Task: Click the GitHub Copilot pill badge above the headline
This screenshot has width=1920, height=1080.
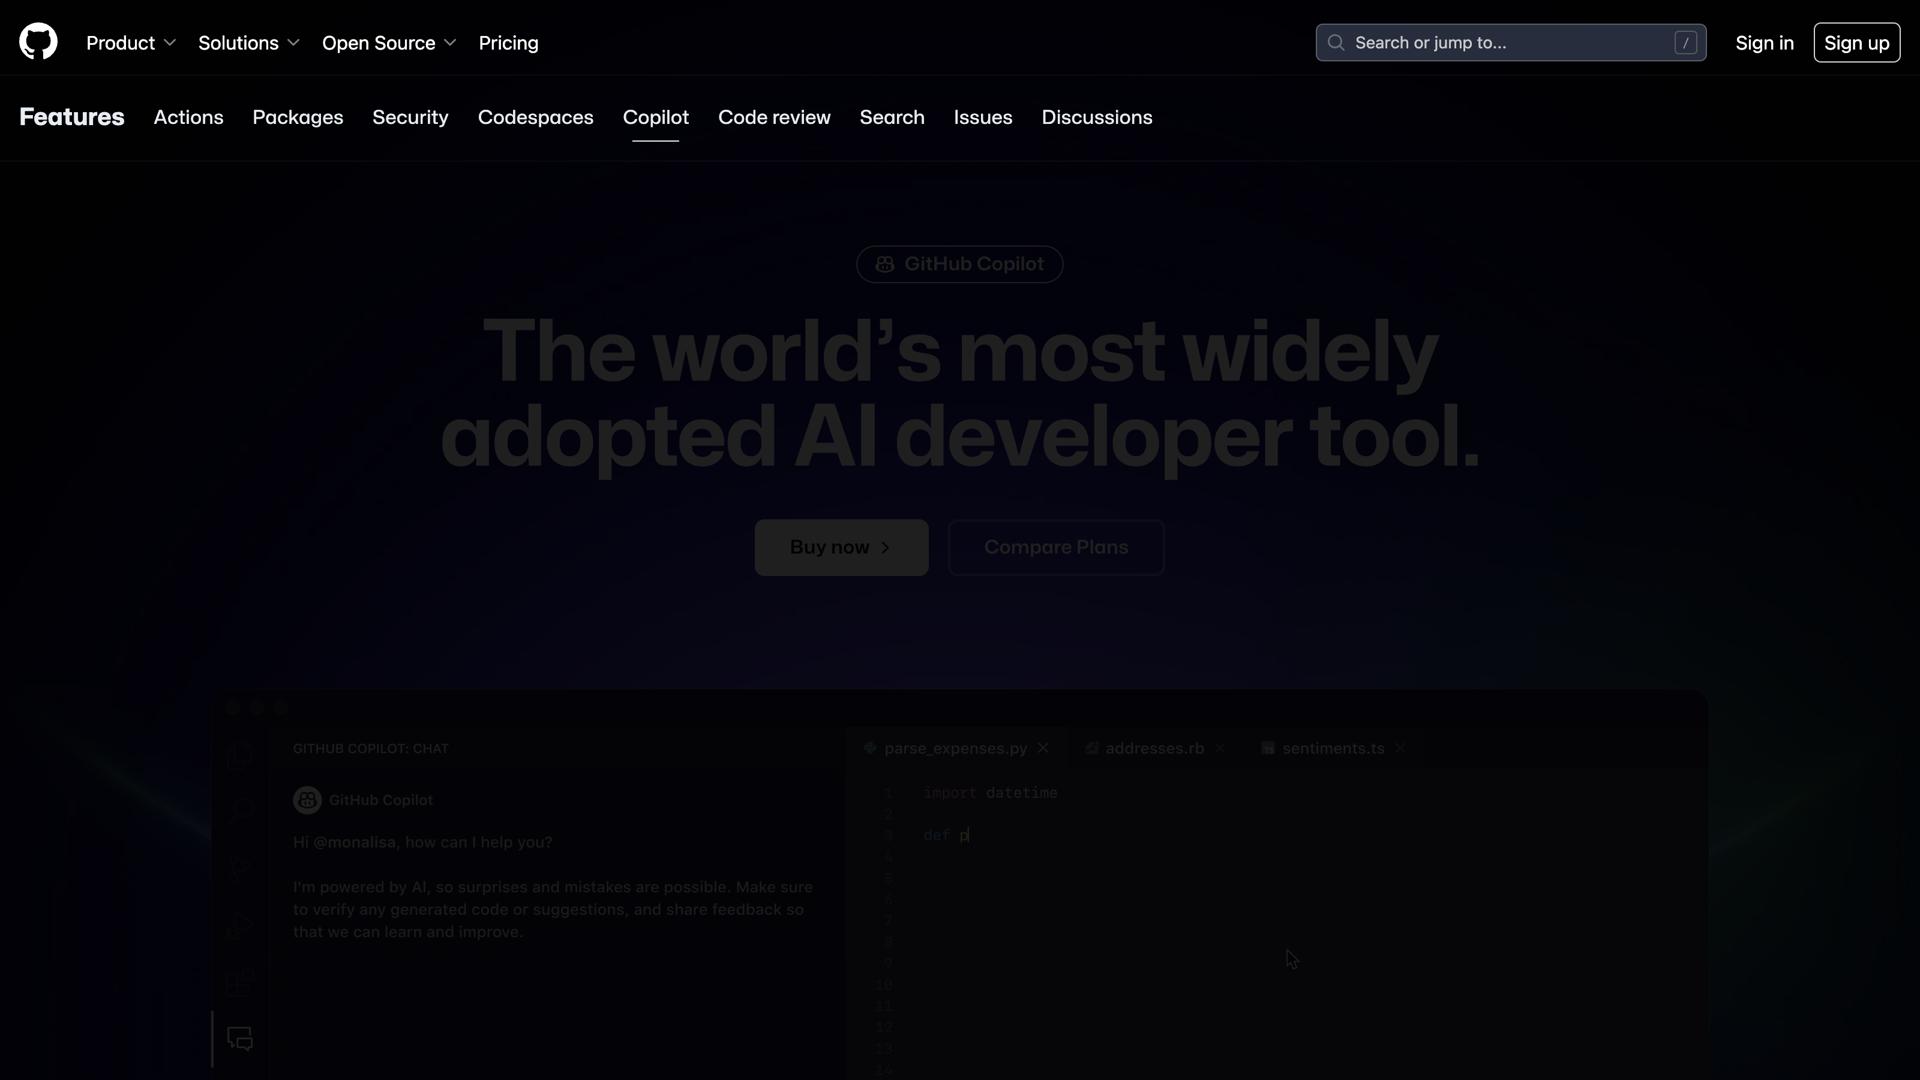Action: [x=959, y=263]
